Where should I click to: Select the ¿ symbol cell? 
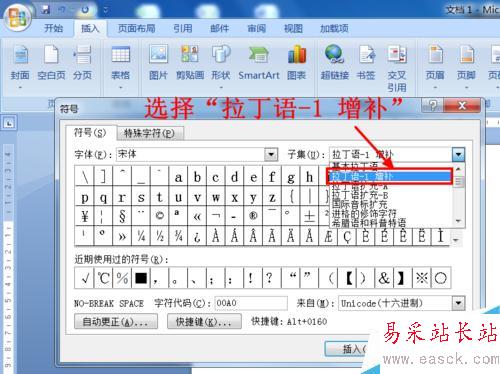click(x=197, y=236)
